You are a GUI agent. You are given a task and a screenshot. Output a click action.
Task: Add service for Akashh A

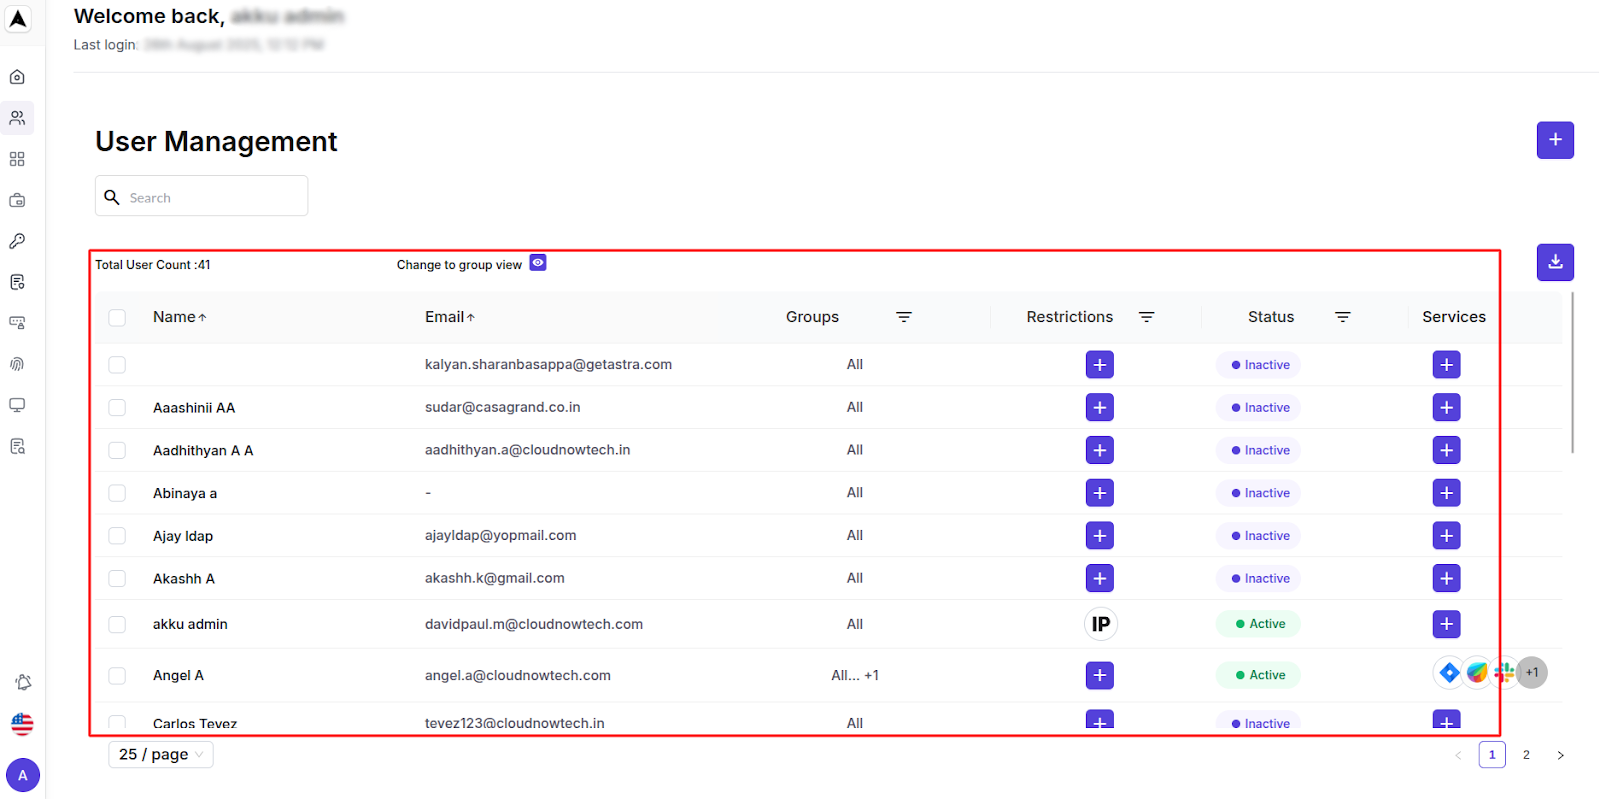(1447, 578)
